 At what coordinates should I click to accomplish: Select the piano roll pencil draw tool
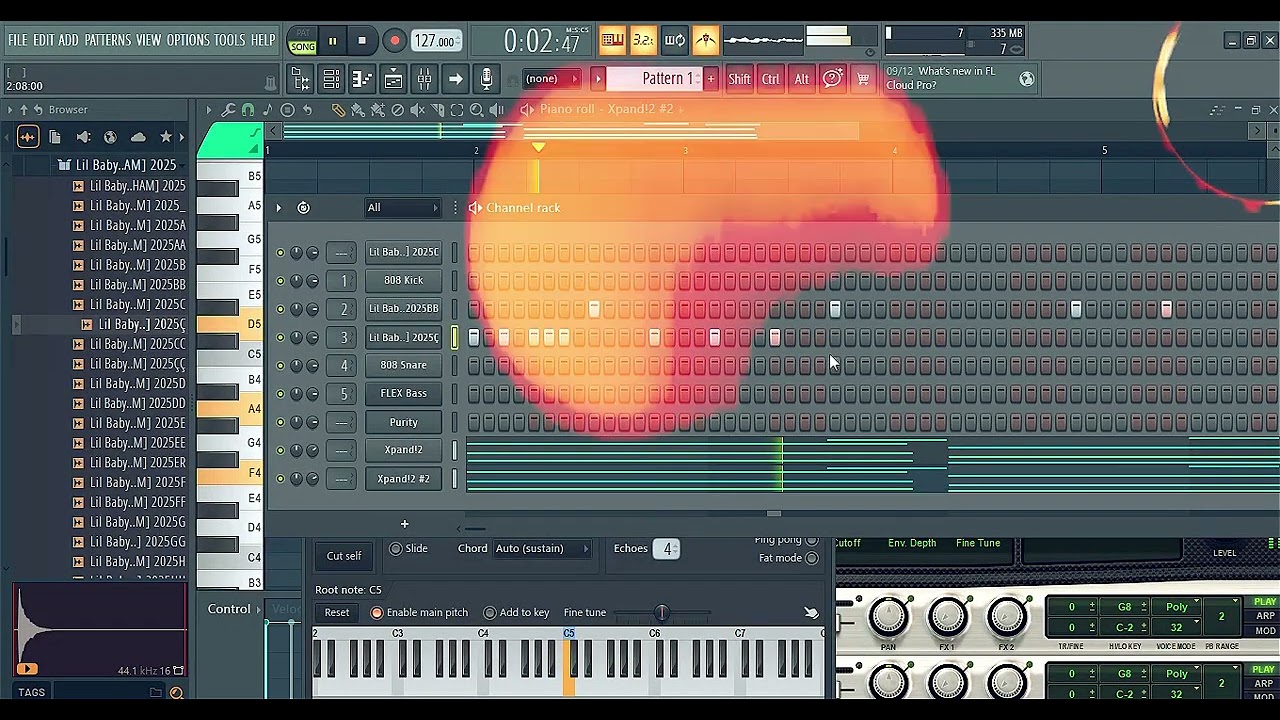click(338, 110)
